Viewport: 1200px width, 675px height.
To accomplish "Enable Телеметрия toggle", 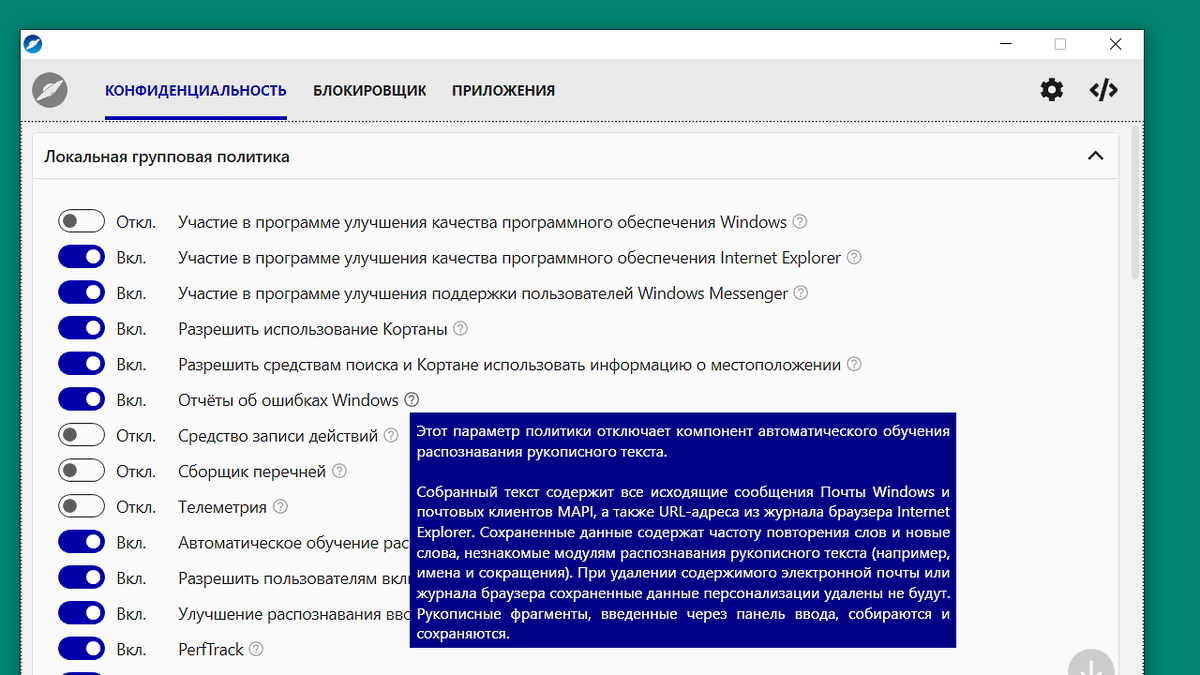I will (82, 507).
